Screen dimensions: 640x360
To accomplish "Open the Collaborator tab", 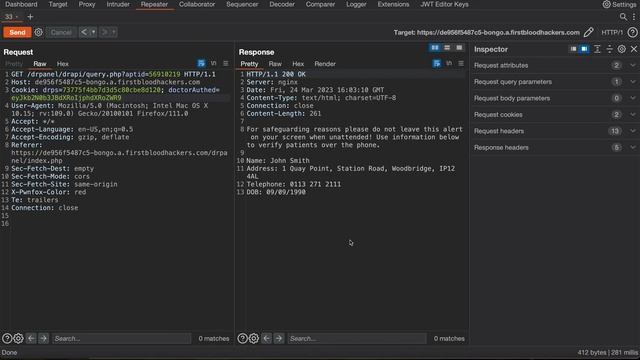I will (197, 4).
